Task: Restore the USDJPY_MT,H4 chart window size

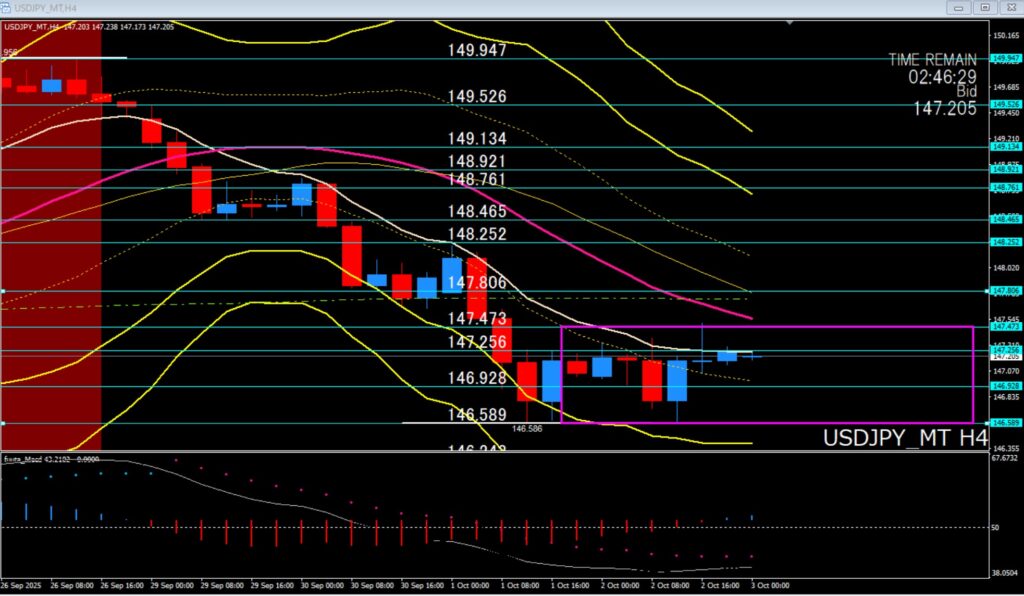Action: pos(985,8)
